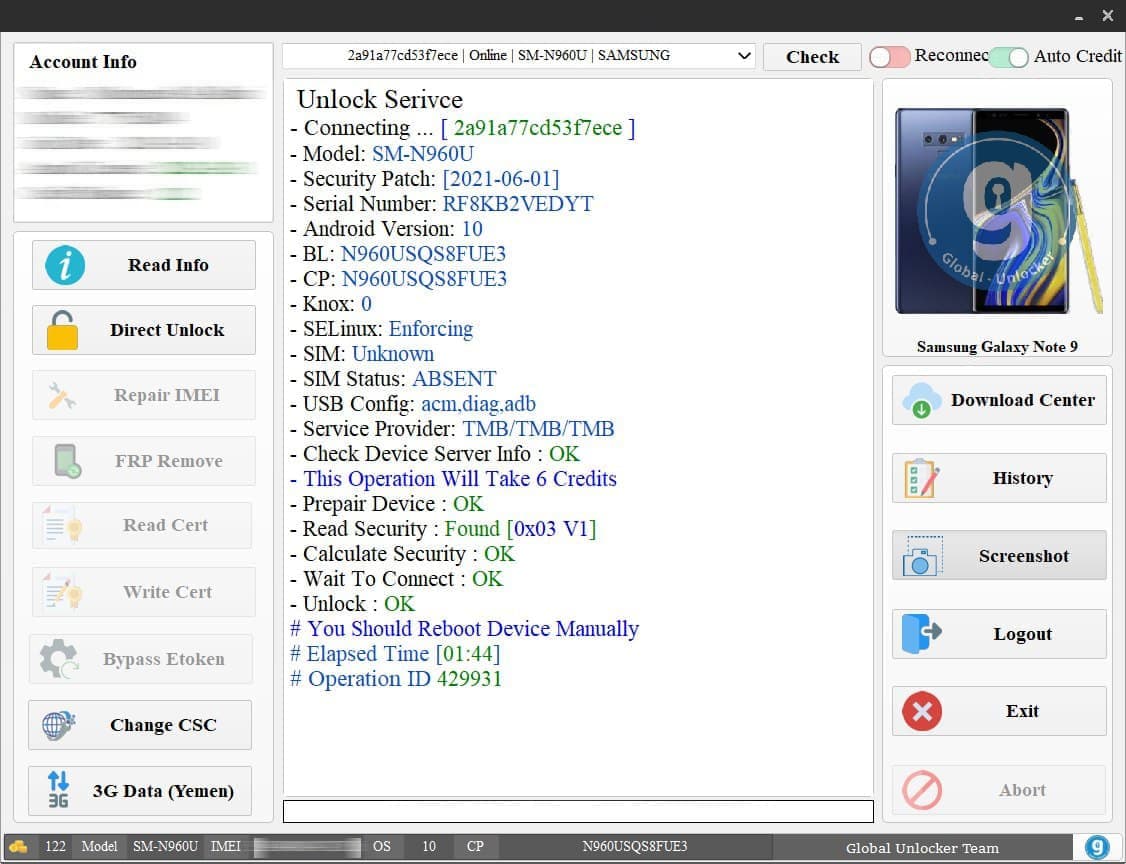Click the FRP Remove phone icon

coord(68,461)
